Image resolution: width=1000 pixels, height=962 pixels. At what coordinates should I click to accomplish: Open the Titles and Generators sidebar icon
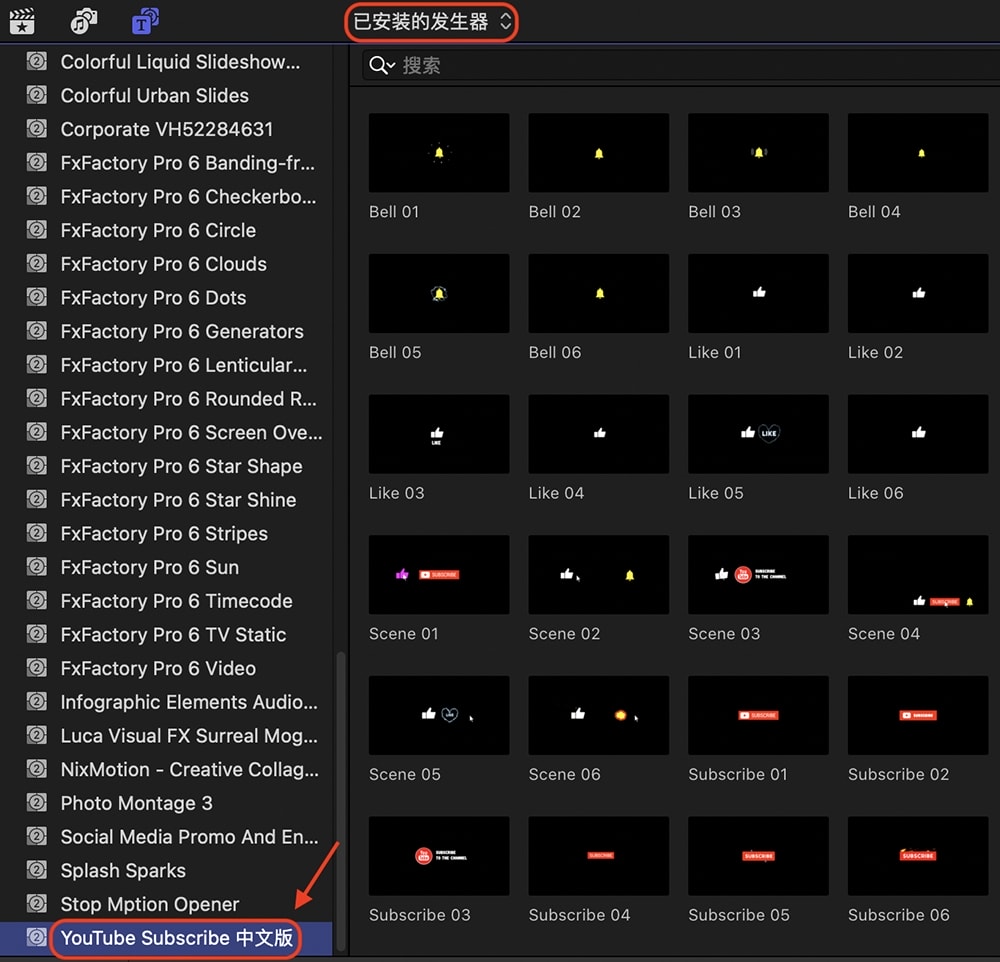[146, 20]
